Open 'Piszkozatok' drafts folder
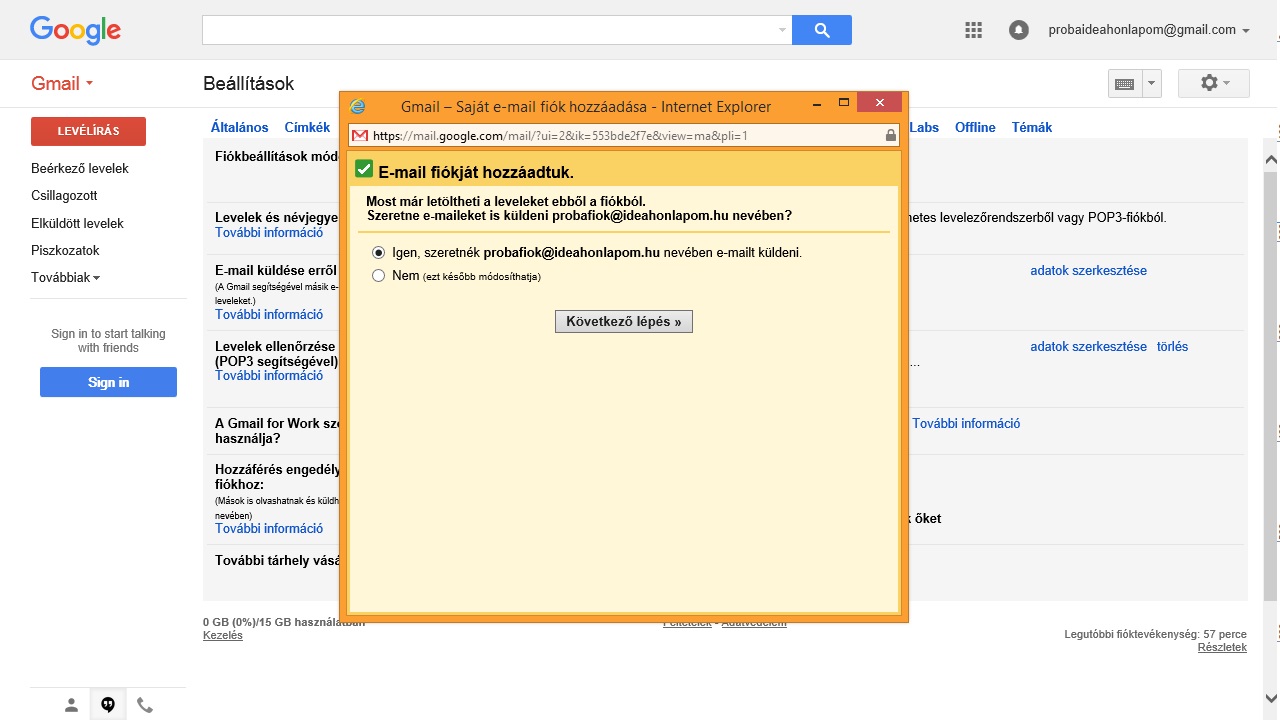The height and width of the screenshot is (720, 1280). 65,251
